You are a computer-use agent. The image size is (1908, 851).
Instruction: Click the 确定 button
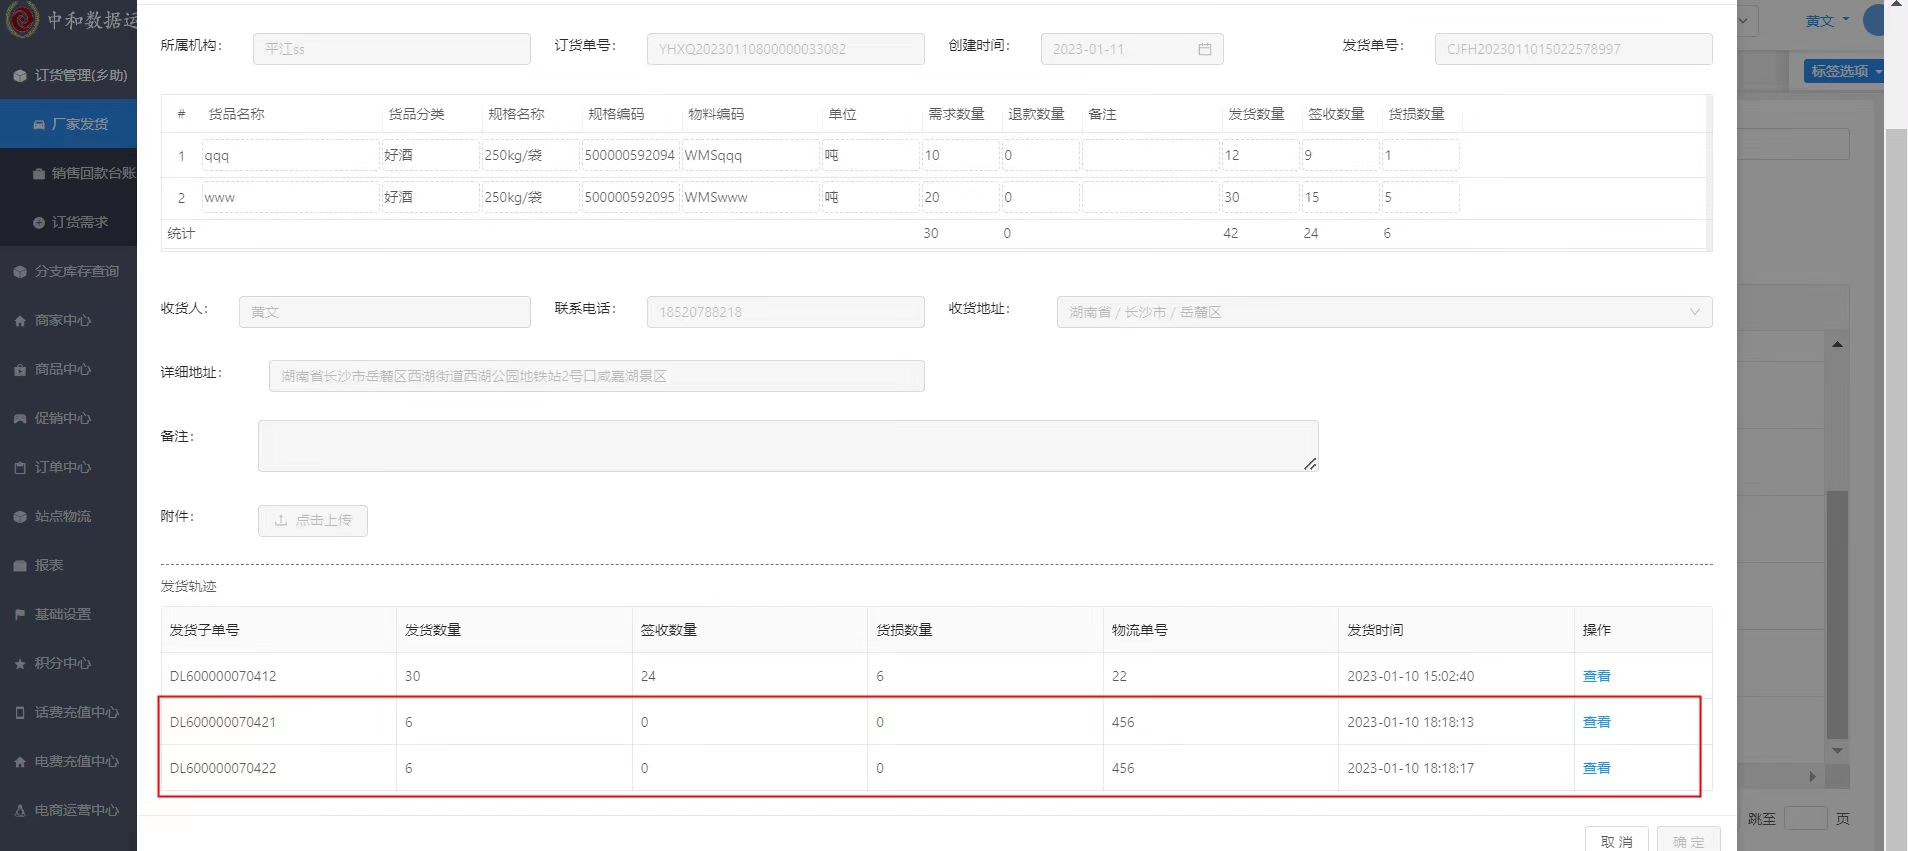pos(1688,841)
